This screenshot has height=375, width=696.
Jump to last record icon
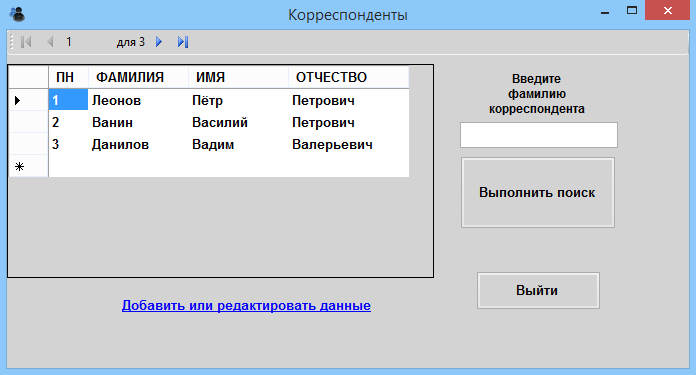[183, 42]
